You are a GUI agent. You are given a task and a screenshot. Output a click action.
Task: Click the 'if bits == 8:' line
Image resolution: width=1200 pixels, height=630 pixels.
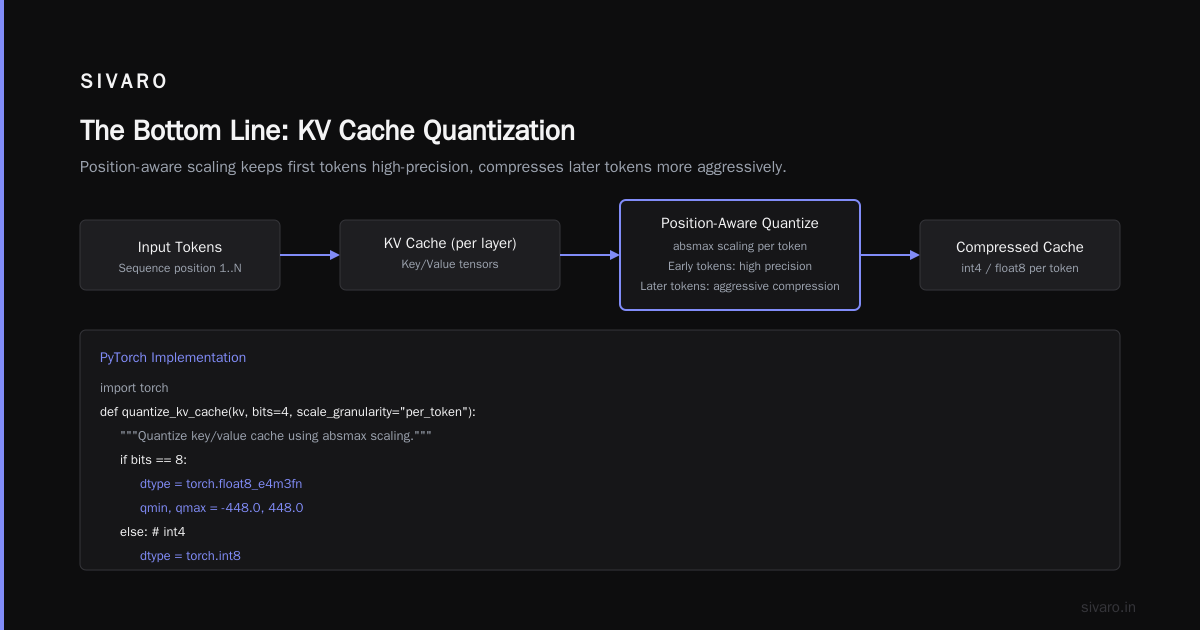tap(153, 459)
